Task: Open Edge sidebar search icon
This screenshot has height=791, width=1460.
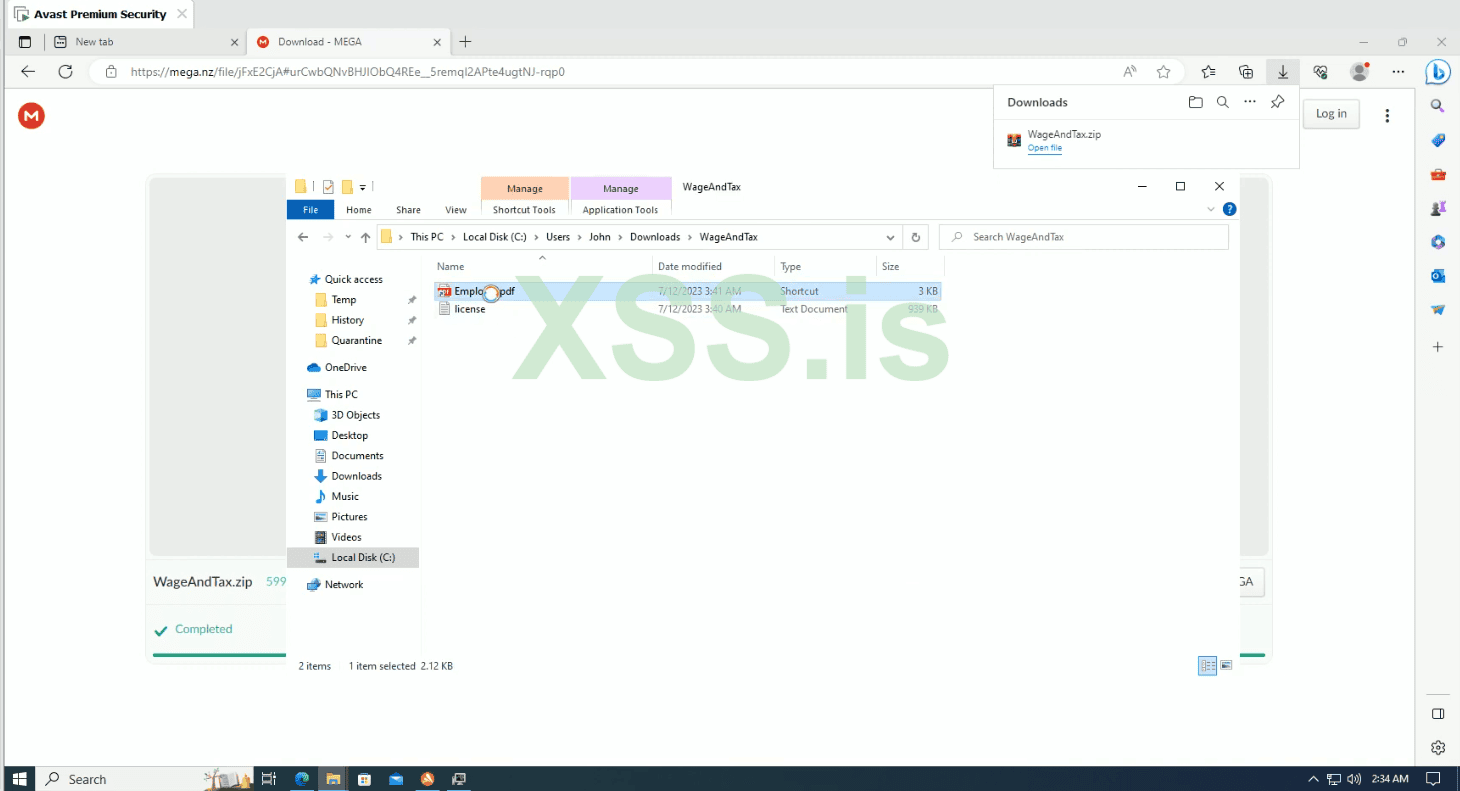Action: tap(1438, 105)
